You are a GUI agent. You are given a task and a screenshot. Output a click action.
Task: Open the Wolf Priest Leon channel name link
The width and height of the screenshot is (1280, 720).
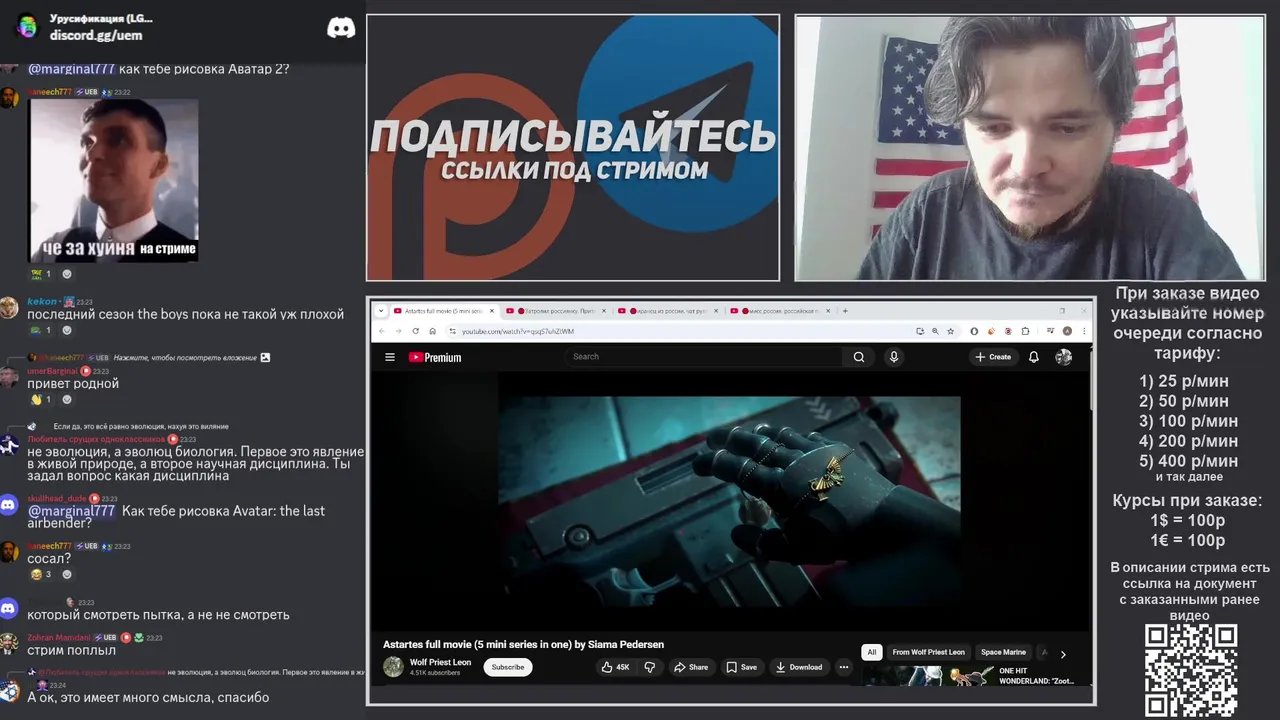[440, 662]
